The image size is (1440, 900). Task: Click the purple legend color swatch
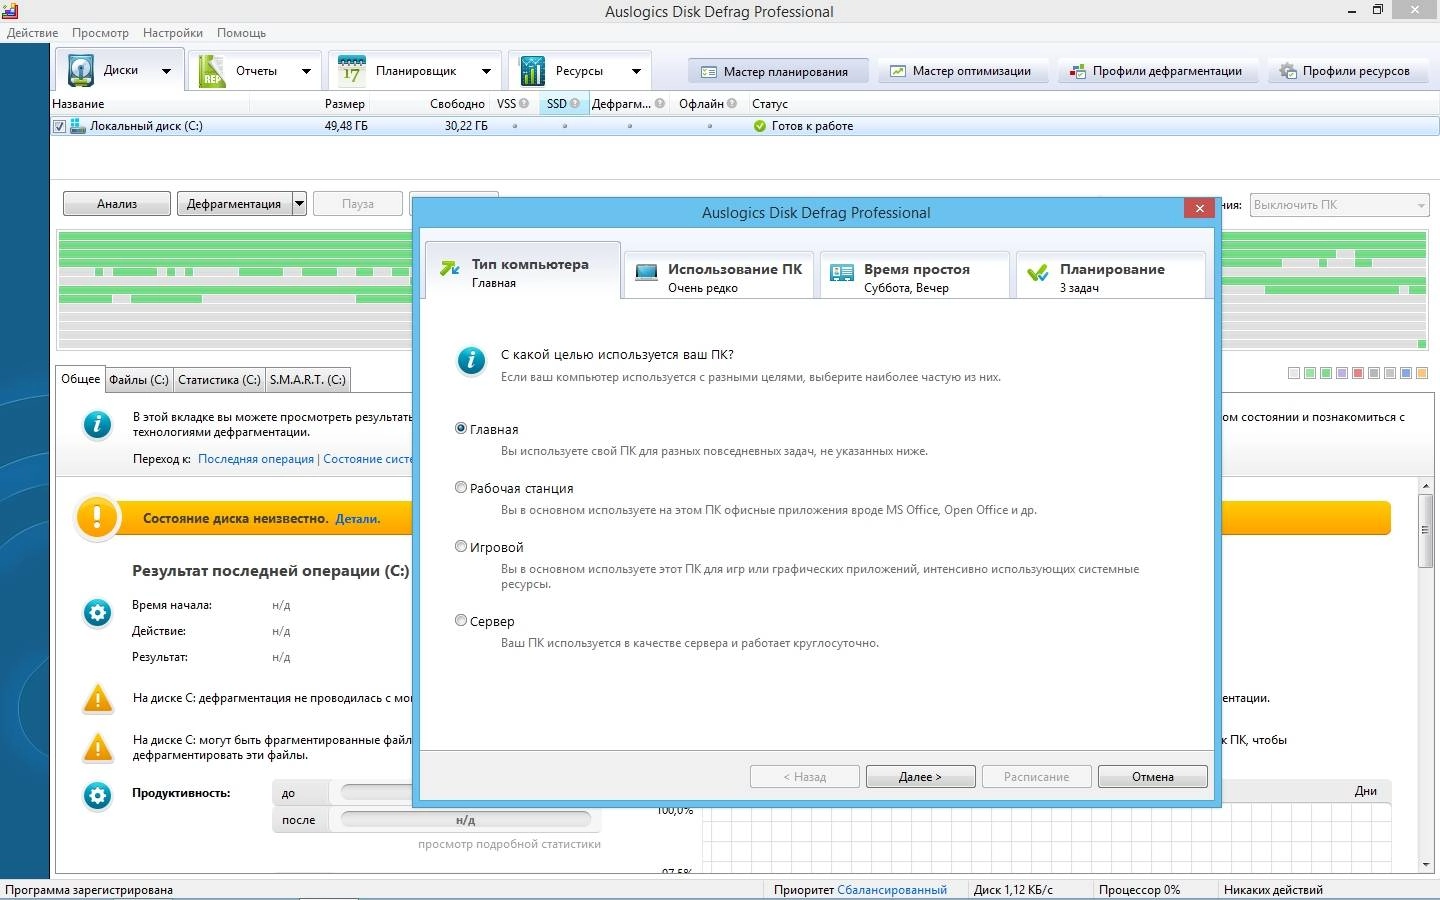[x=1342, y=373]
